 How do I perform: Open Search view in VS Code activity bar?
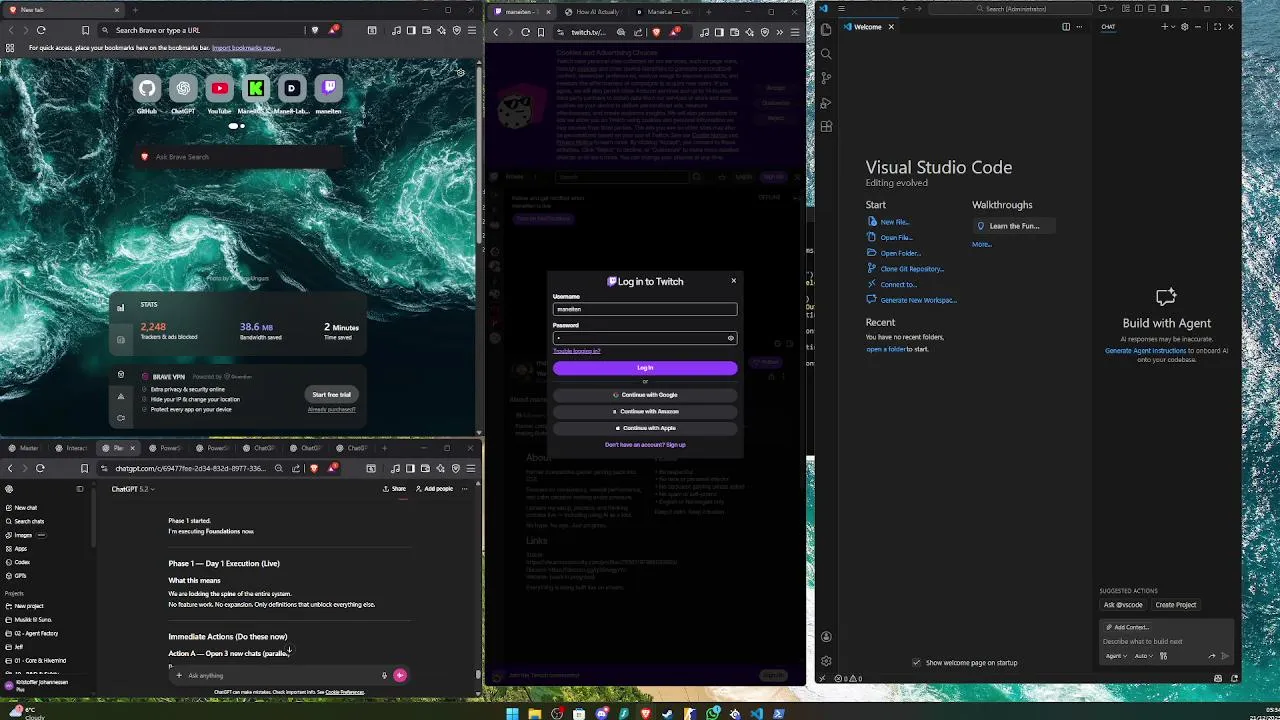826,54
